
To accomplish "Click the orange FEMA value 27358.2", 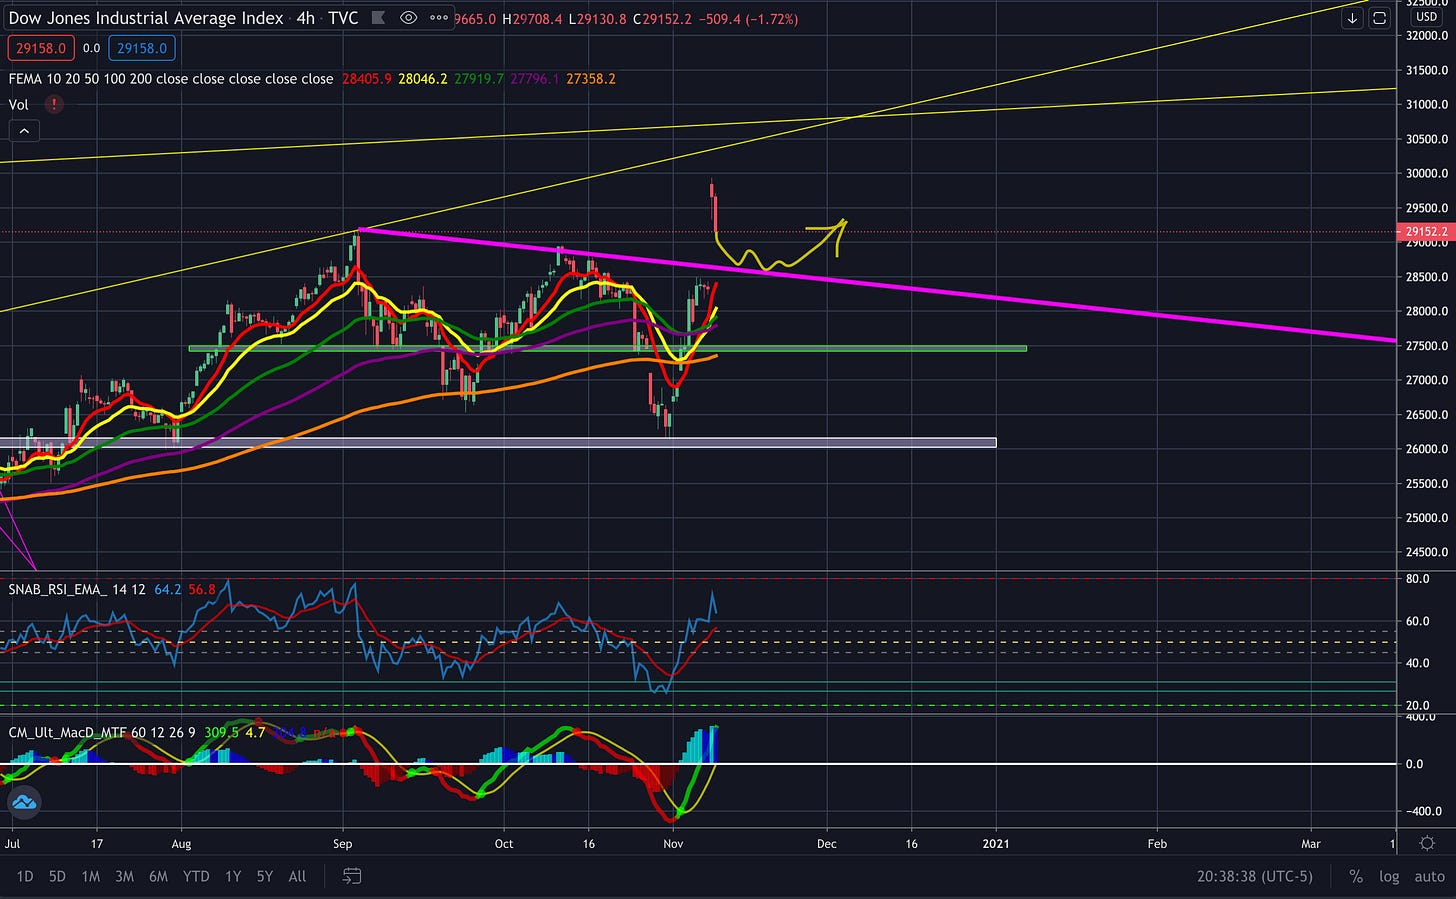I will click(x=591, y=78).
